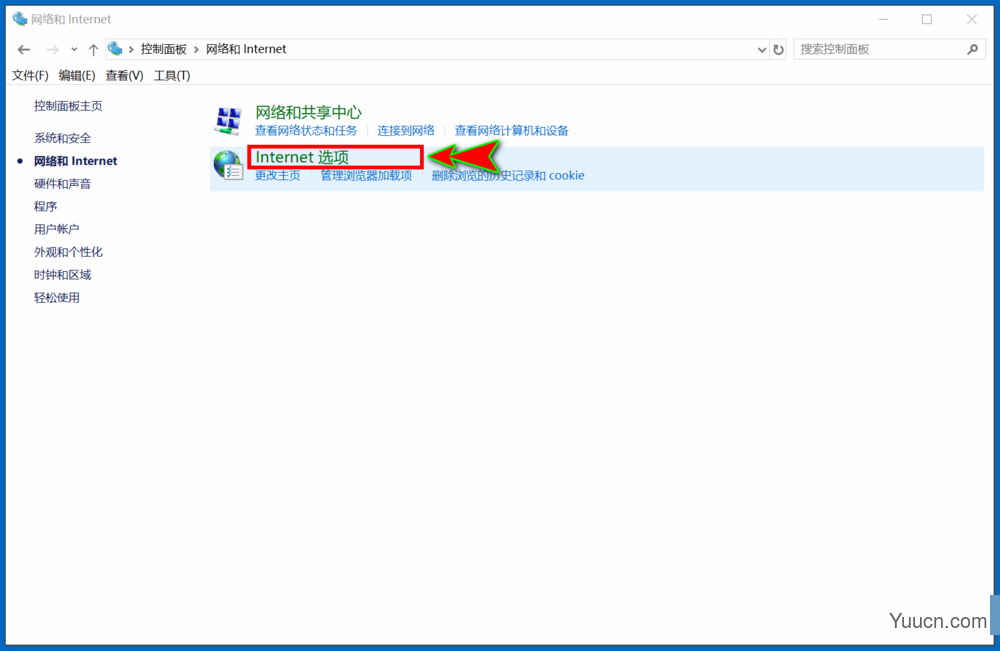The height and width of the screenshot is (651, 1000).
Task: Open 系统和安全 category
Action: coord(62,138)
